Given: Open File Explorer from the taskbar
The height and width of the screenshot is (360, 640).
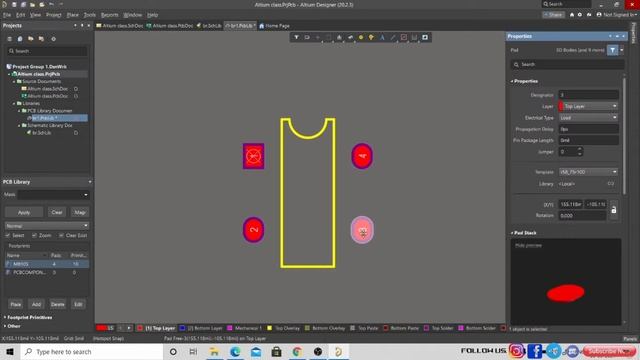Looking at the screenshot, I should pos(214,351).
